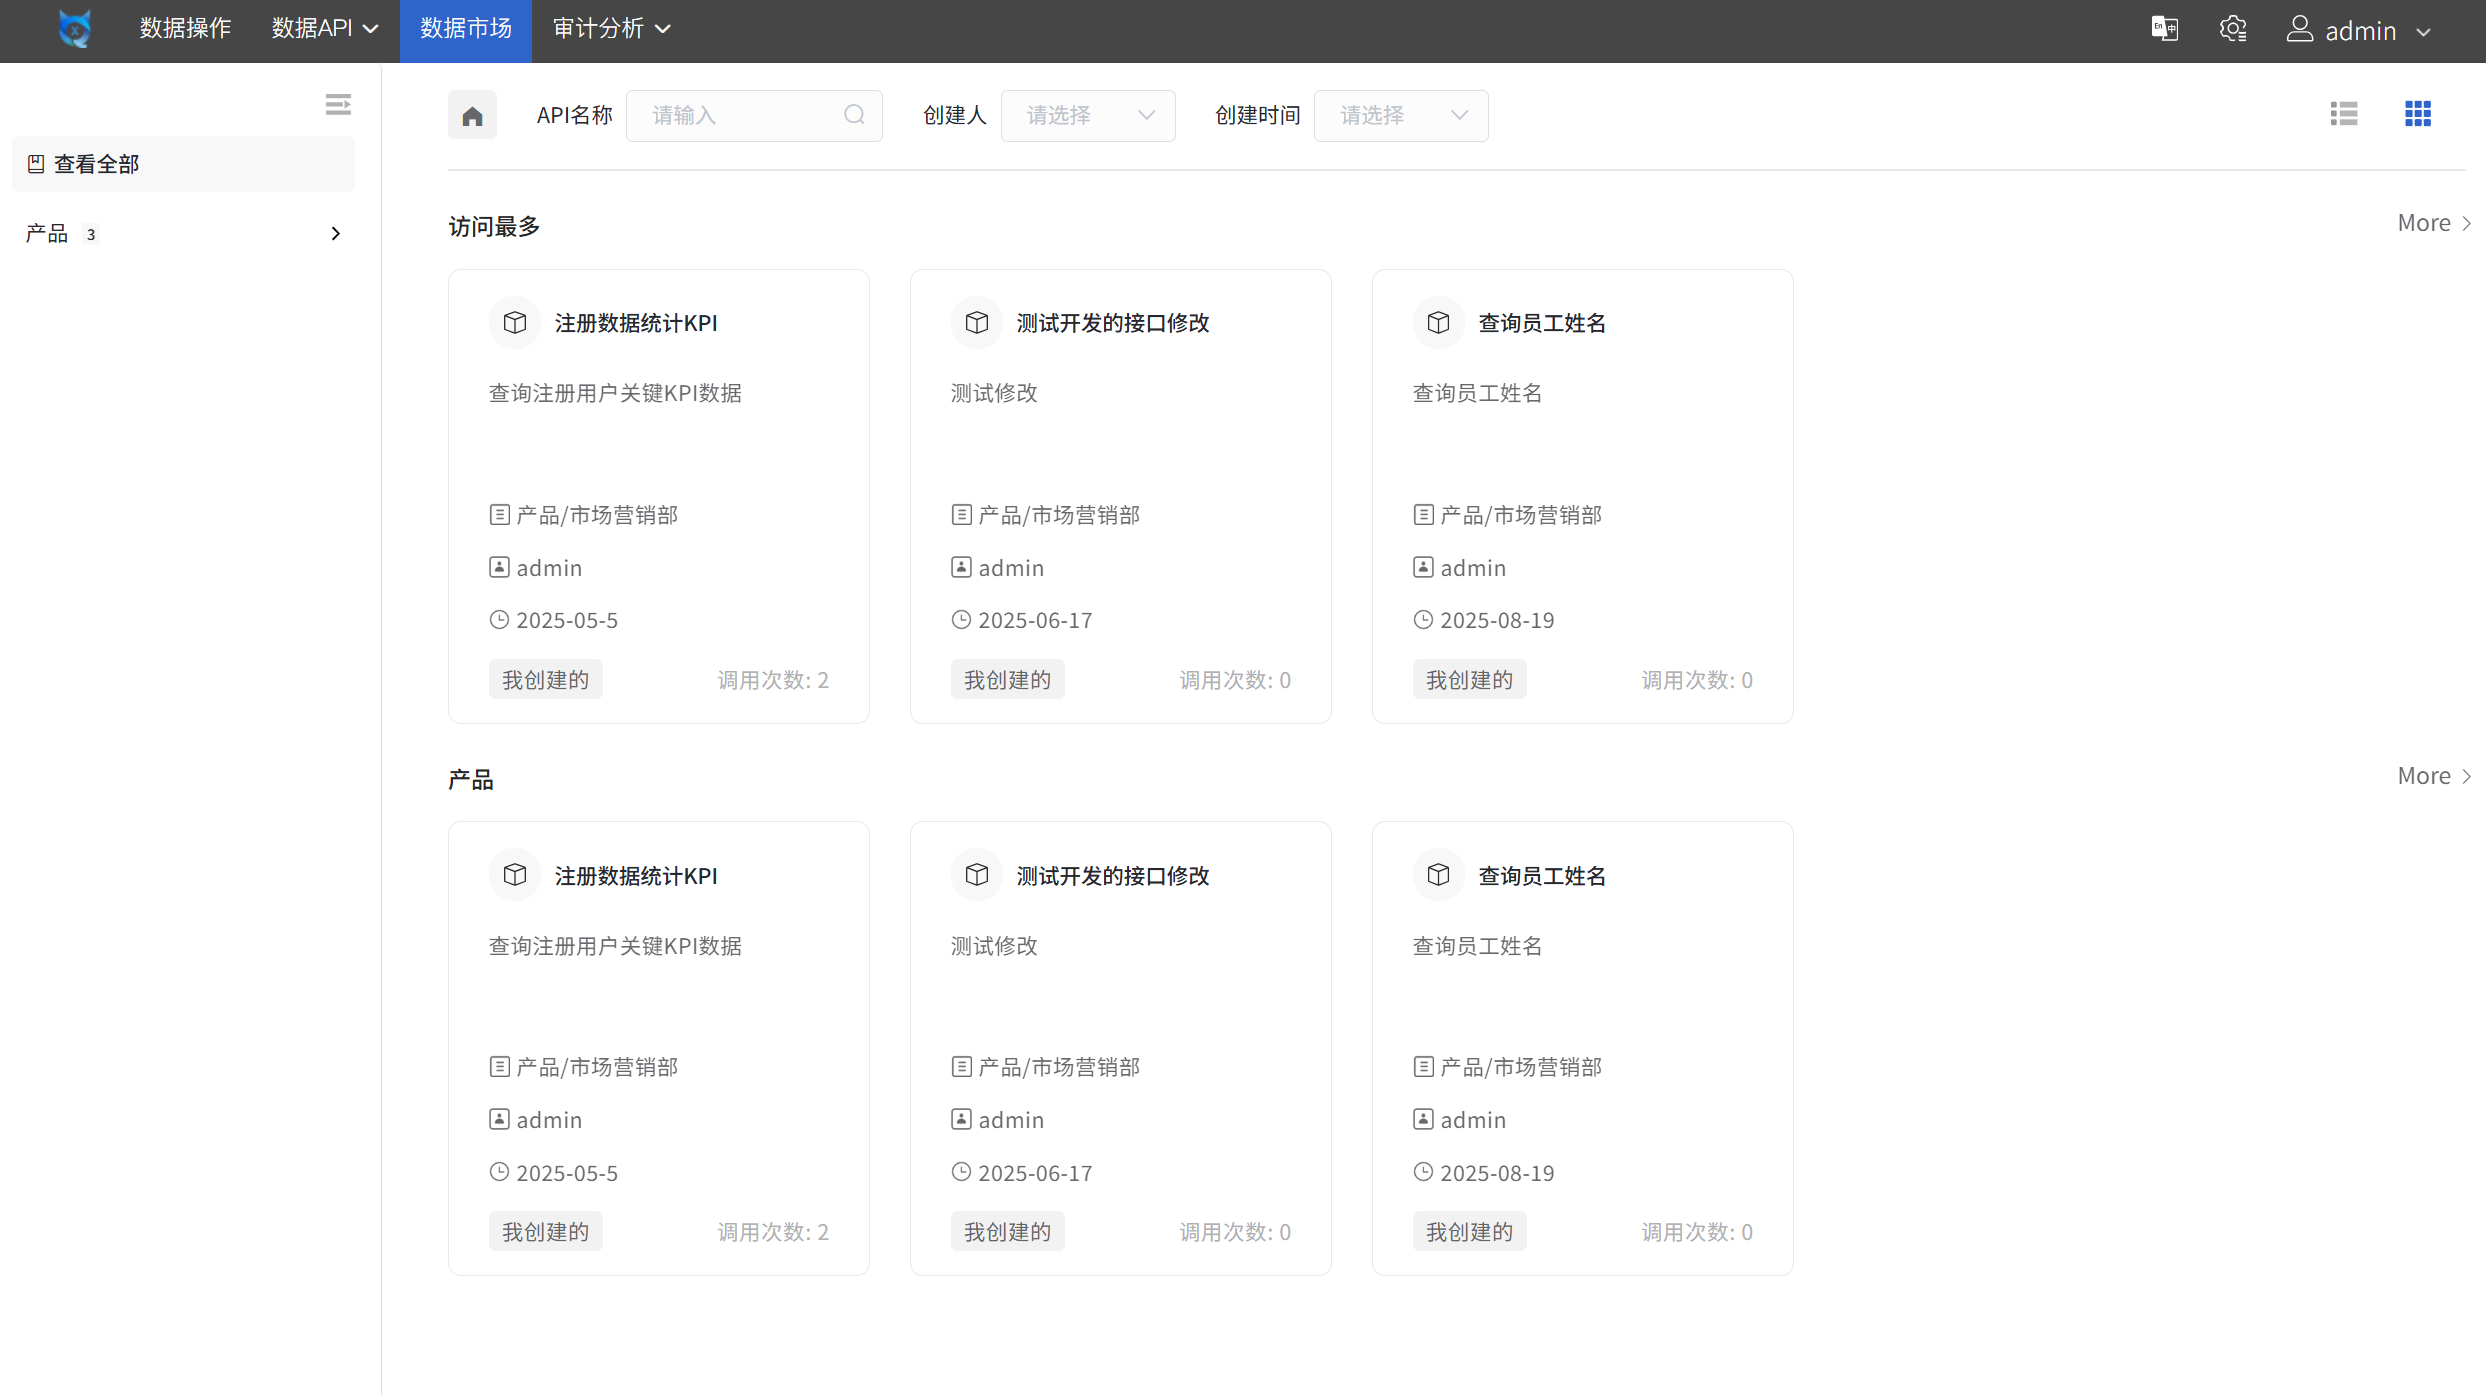Click category icon on 访问最多 注册数据统计KPI card
Viewport: 2486px width, 1395px height.
click(x=499, y=515)
